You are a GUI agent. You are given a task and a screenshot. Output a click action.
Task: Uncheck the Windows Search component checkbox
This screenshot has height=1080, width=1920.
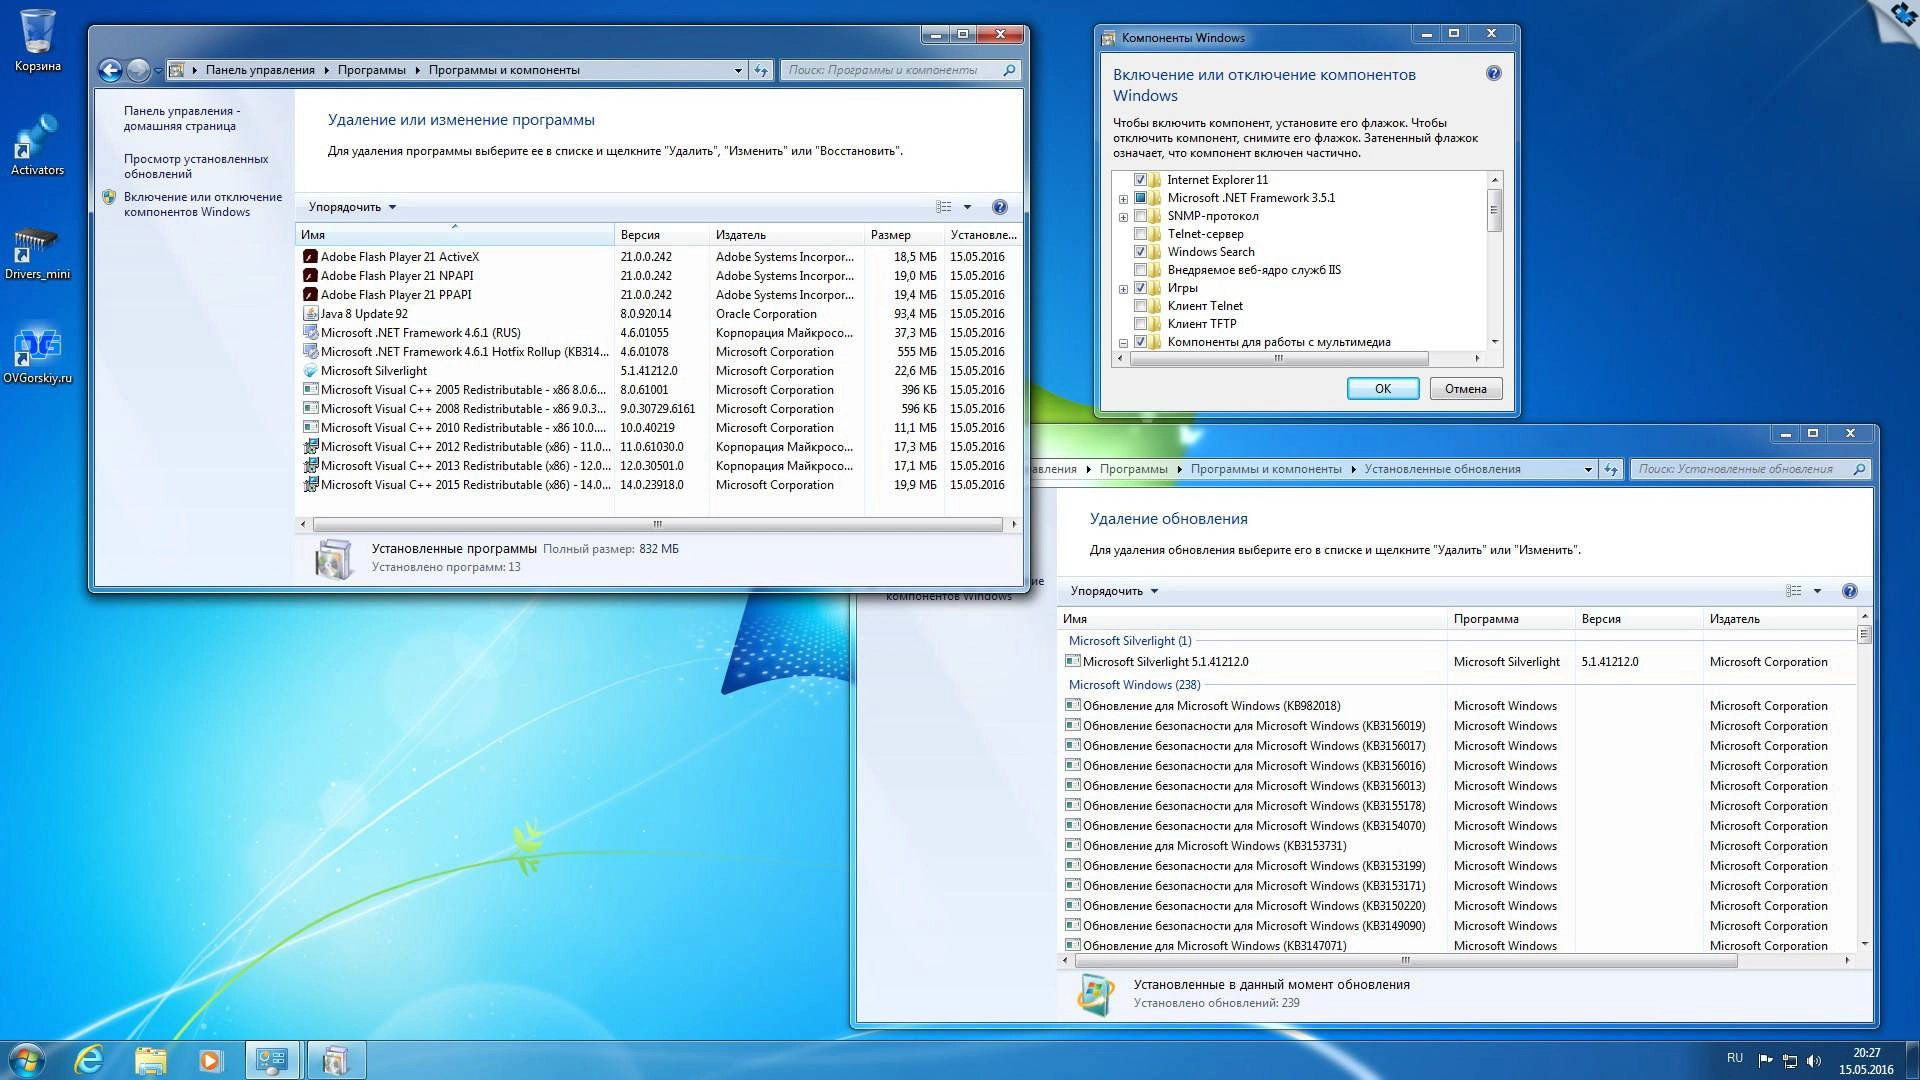[x=1141, y=252]
